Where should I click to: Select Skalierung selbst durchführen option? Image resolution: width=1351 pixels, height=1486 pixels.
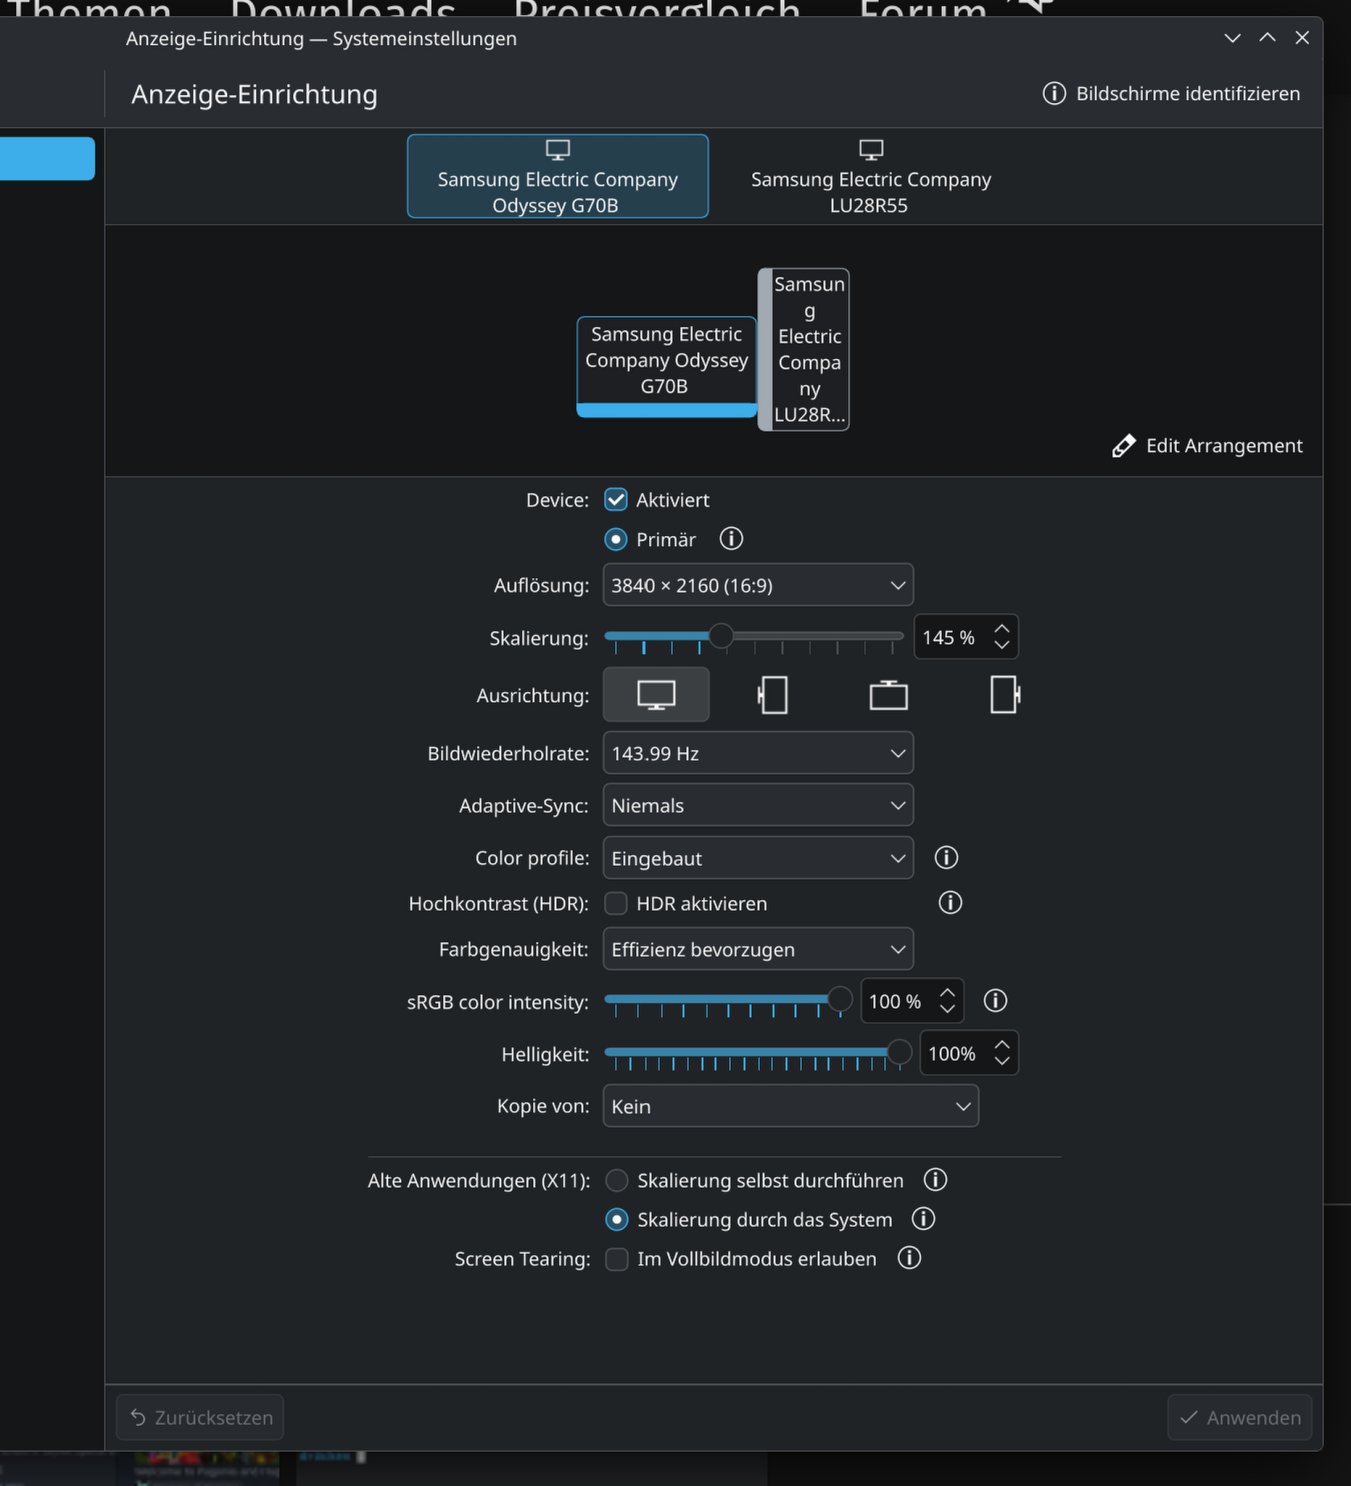coord(617,1180)
